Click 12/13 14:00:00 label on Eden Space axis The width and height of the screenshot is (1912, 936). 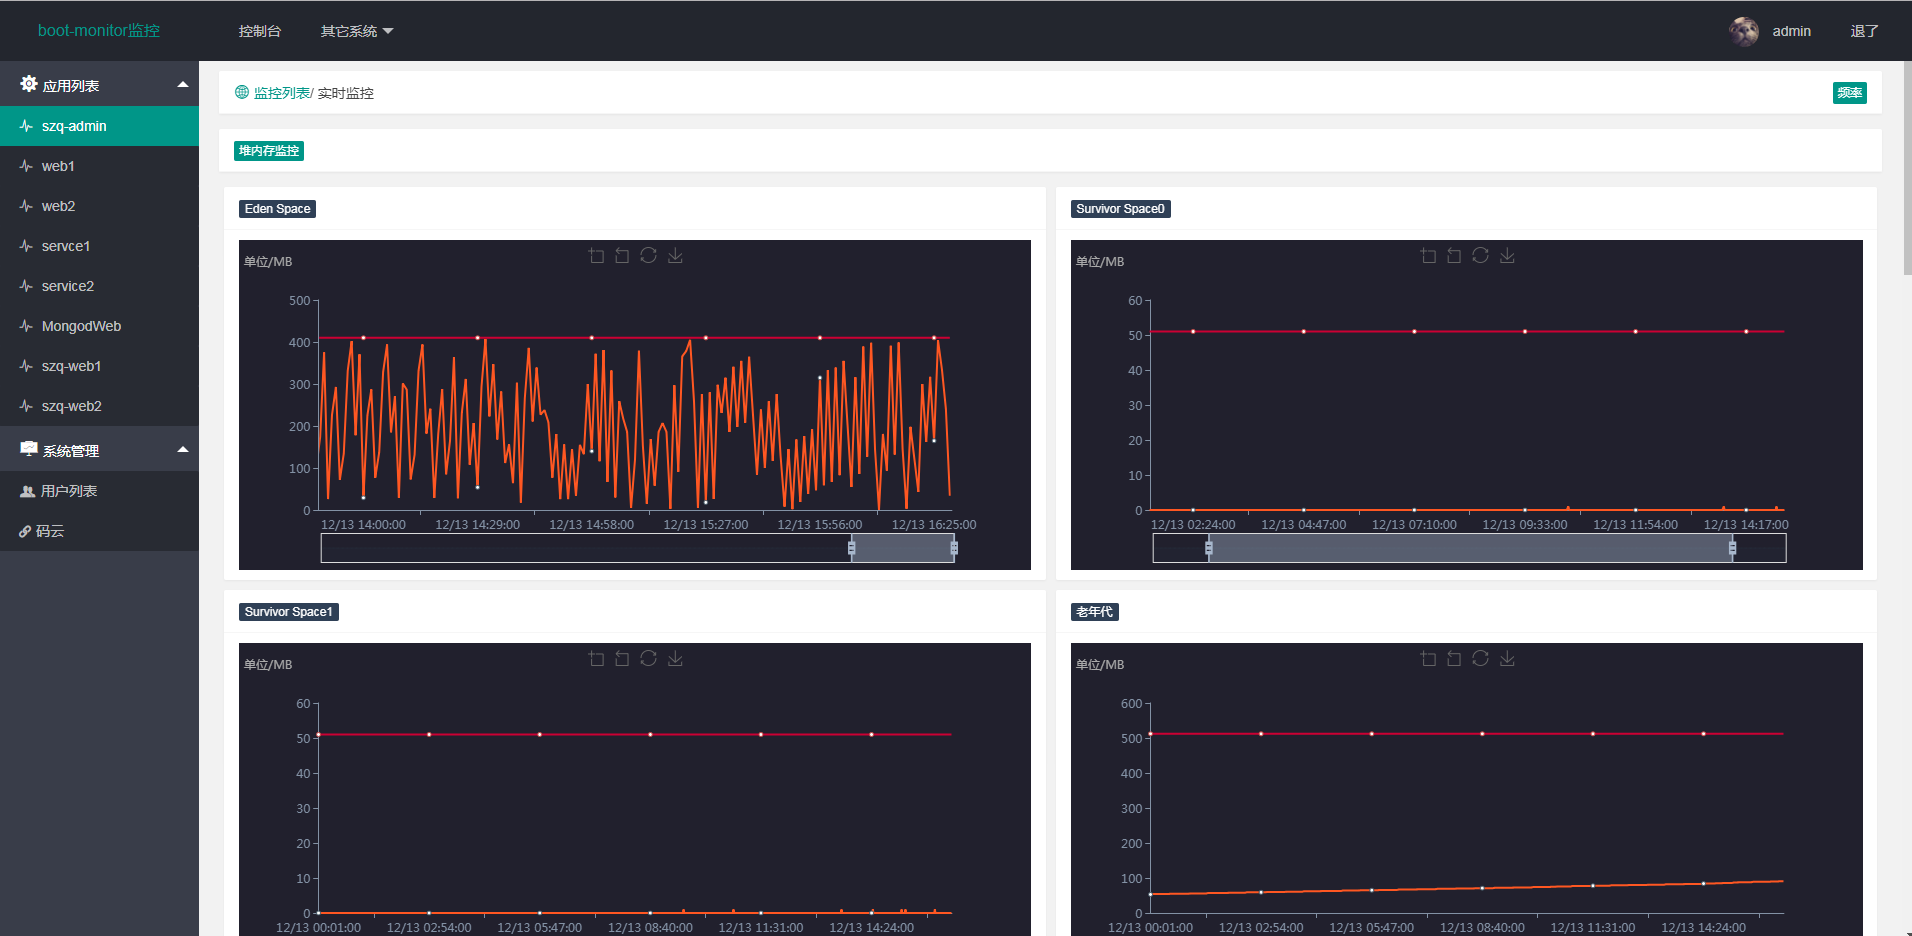pos(363,524)
